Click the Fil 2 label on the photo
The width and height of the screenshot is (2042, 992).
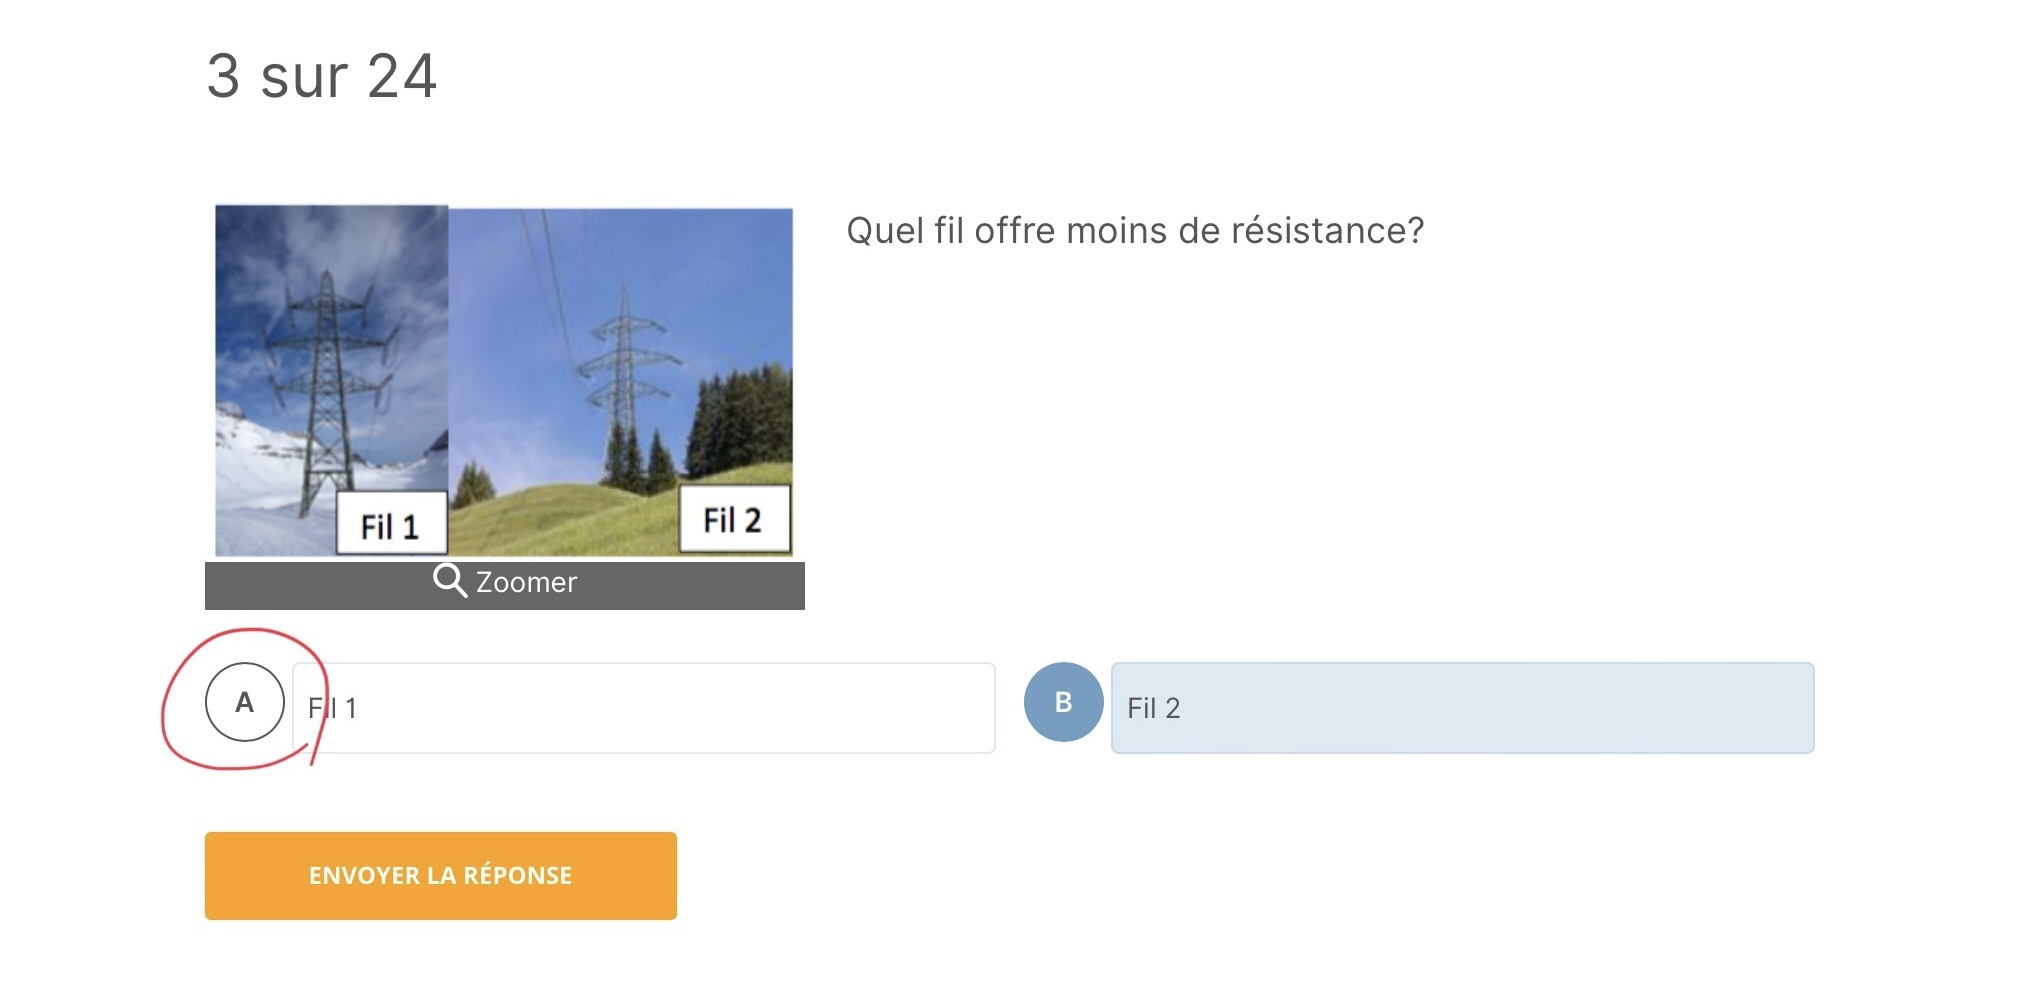[x=733, y=520]
